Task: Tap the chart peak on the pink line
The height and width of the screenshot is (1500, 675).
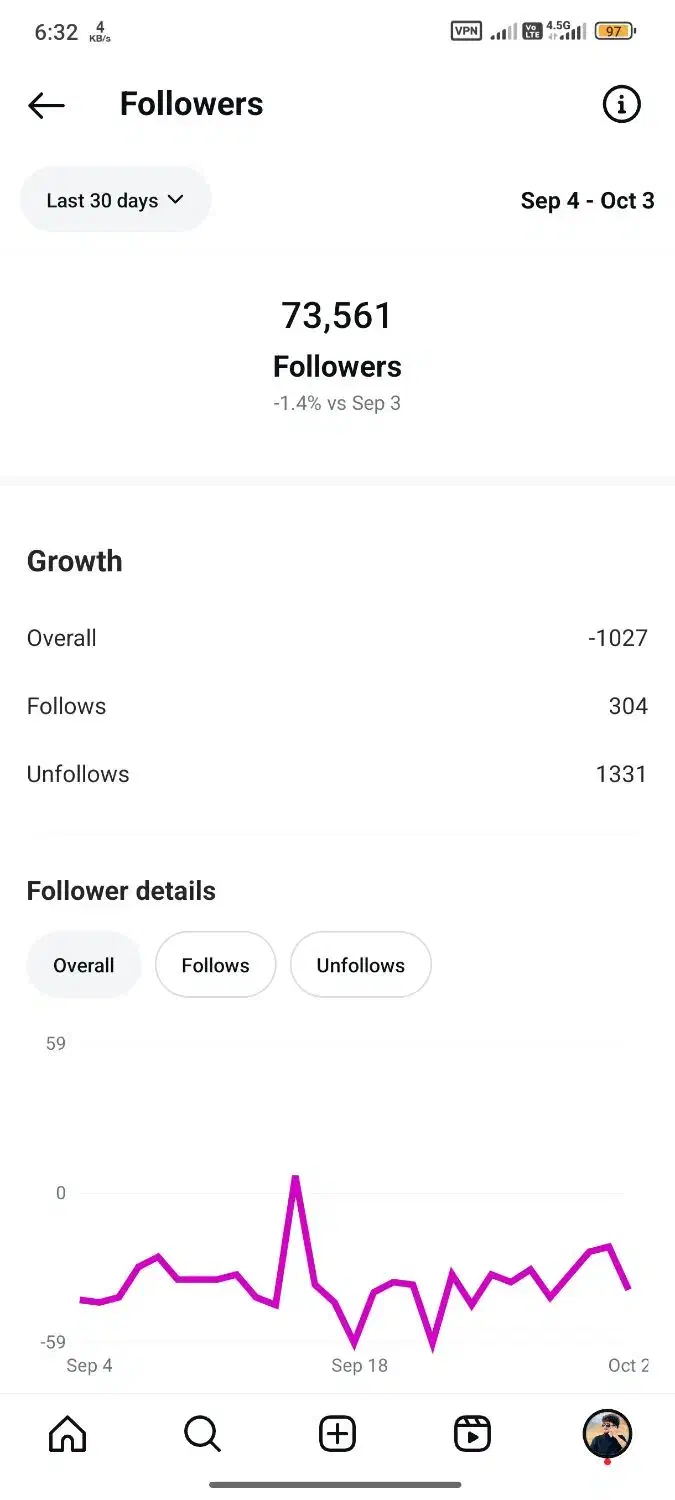Action: pyautogui.click(x=295, y=1178)
